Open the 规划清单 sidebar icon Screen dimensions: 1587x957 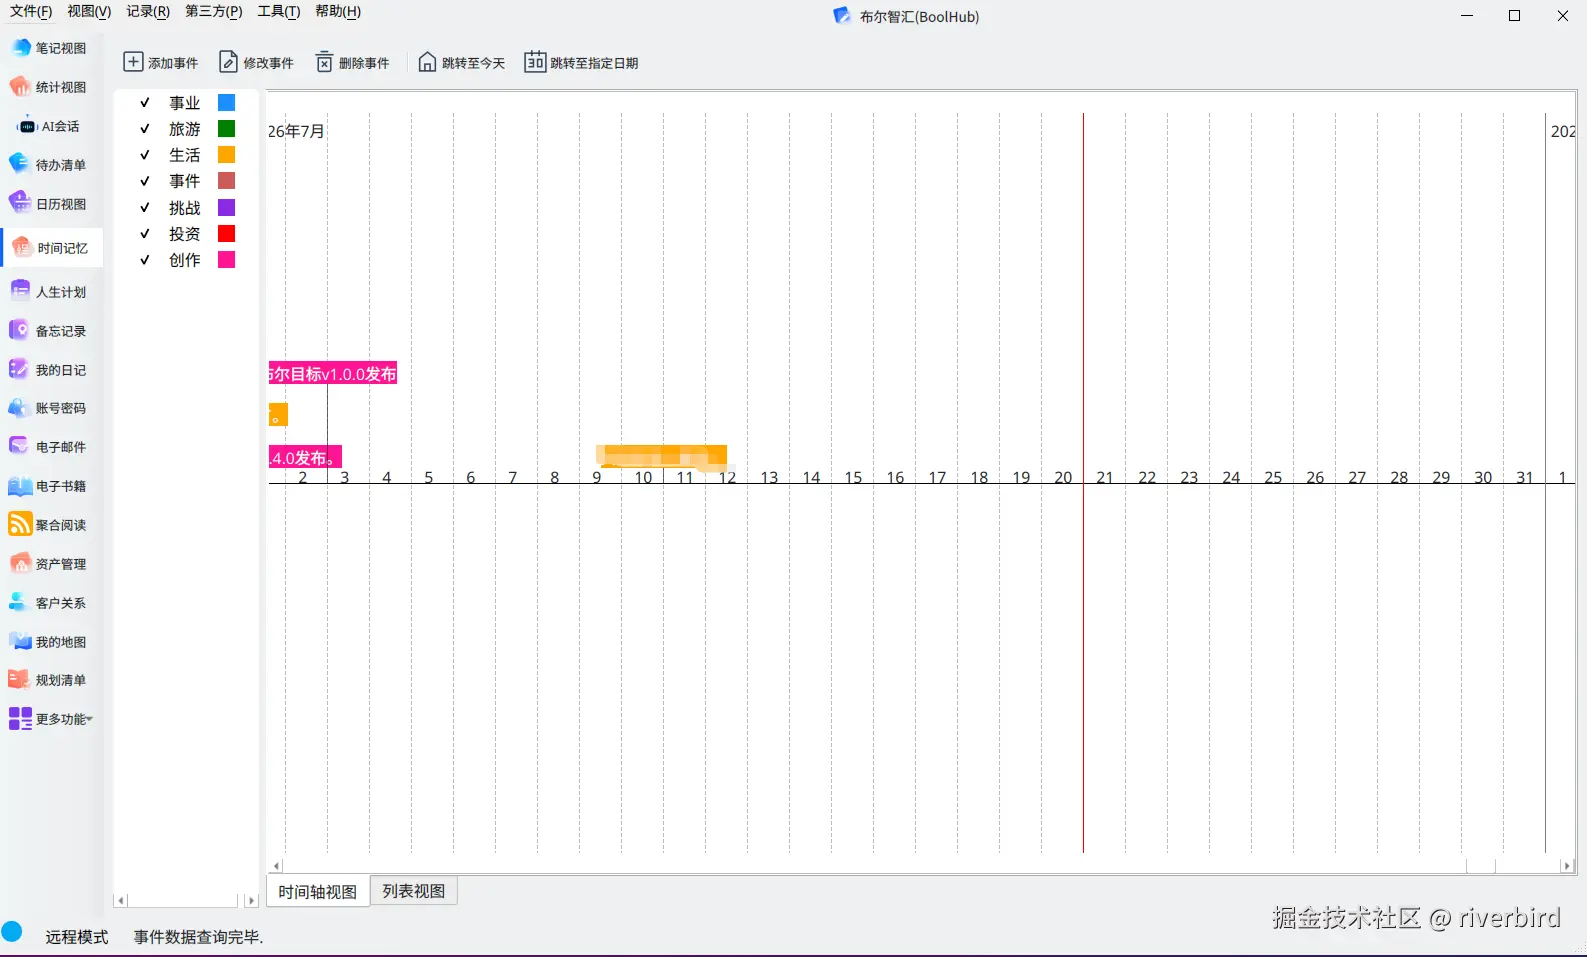click(x=21, y=680)
